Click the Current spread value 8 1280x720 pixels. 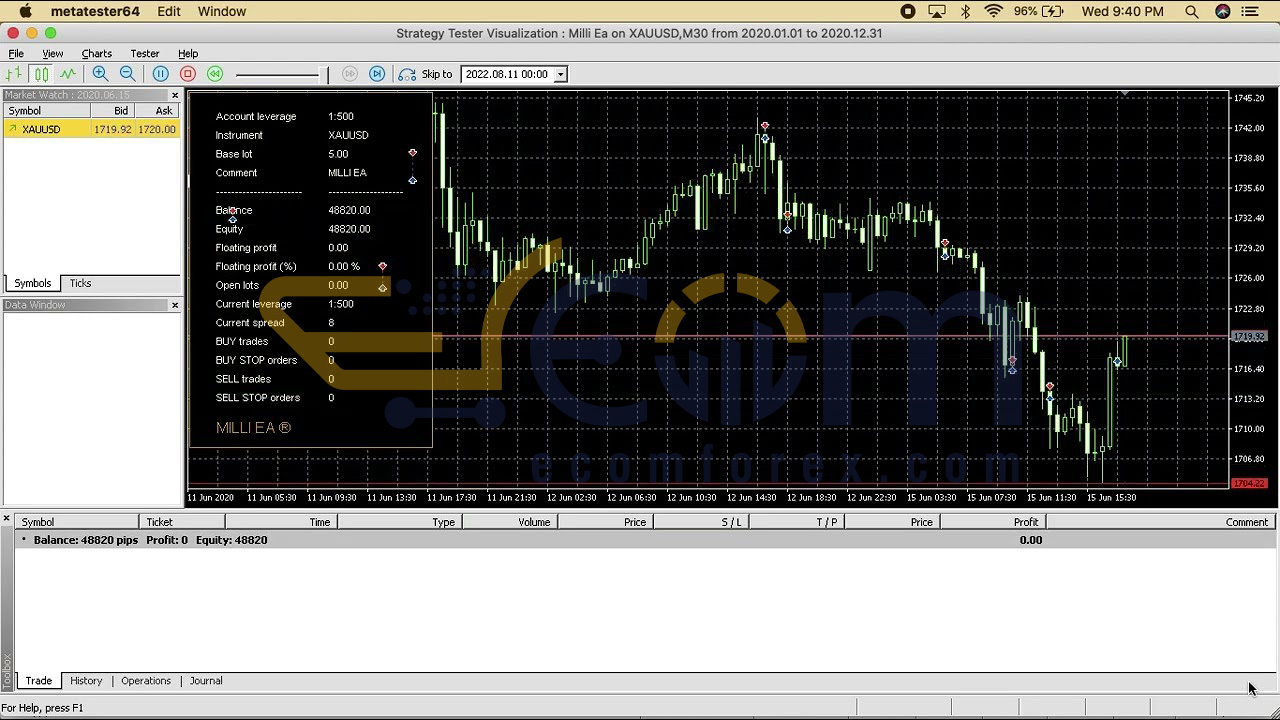(x=331, y=323)
